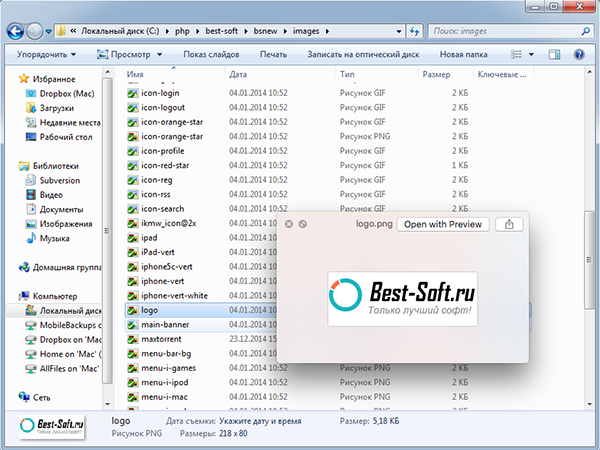Close the Quick Look preview panel
This screenshot has height=450, width=600.
(x=289, y=224)
